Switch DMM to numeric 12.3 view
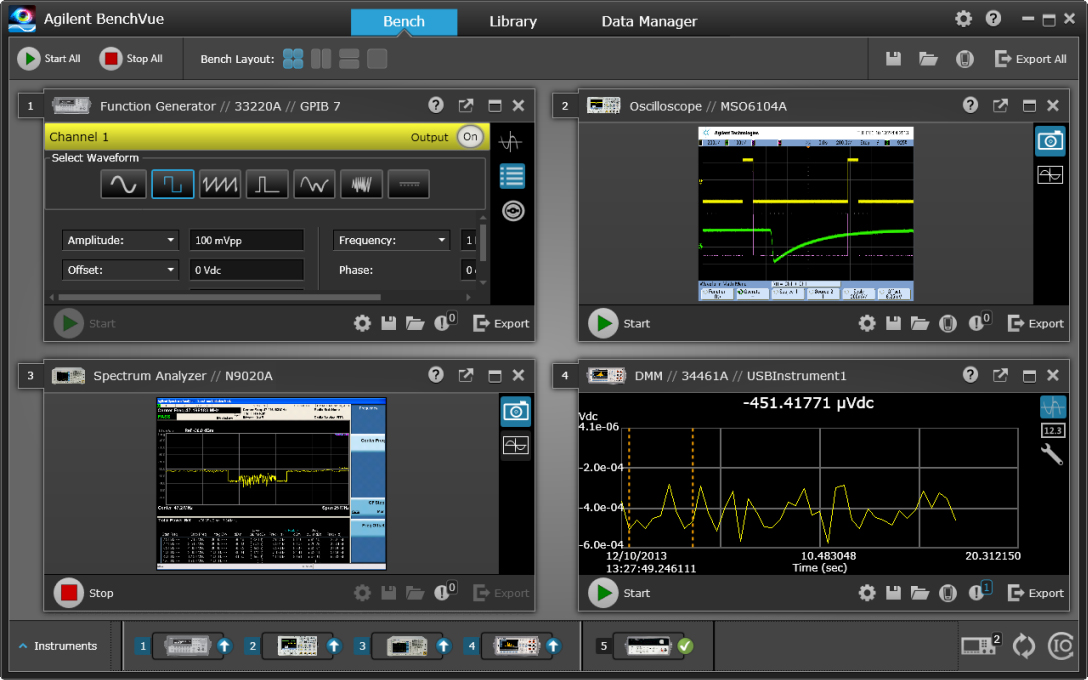 tap(1053, 431)
